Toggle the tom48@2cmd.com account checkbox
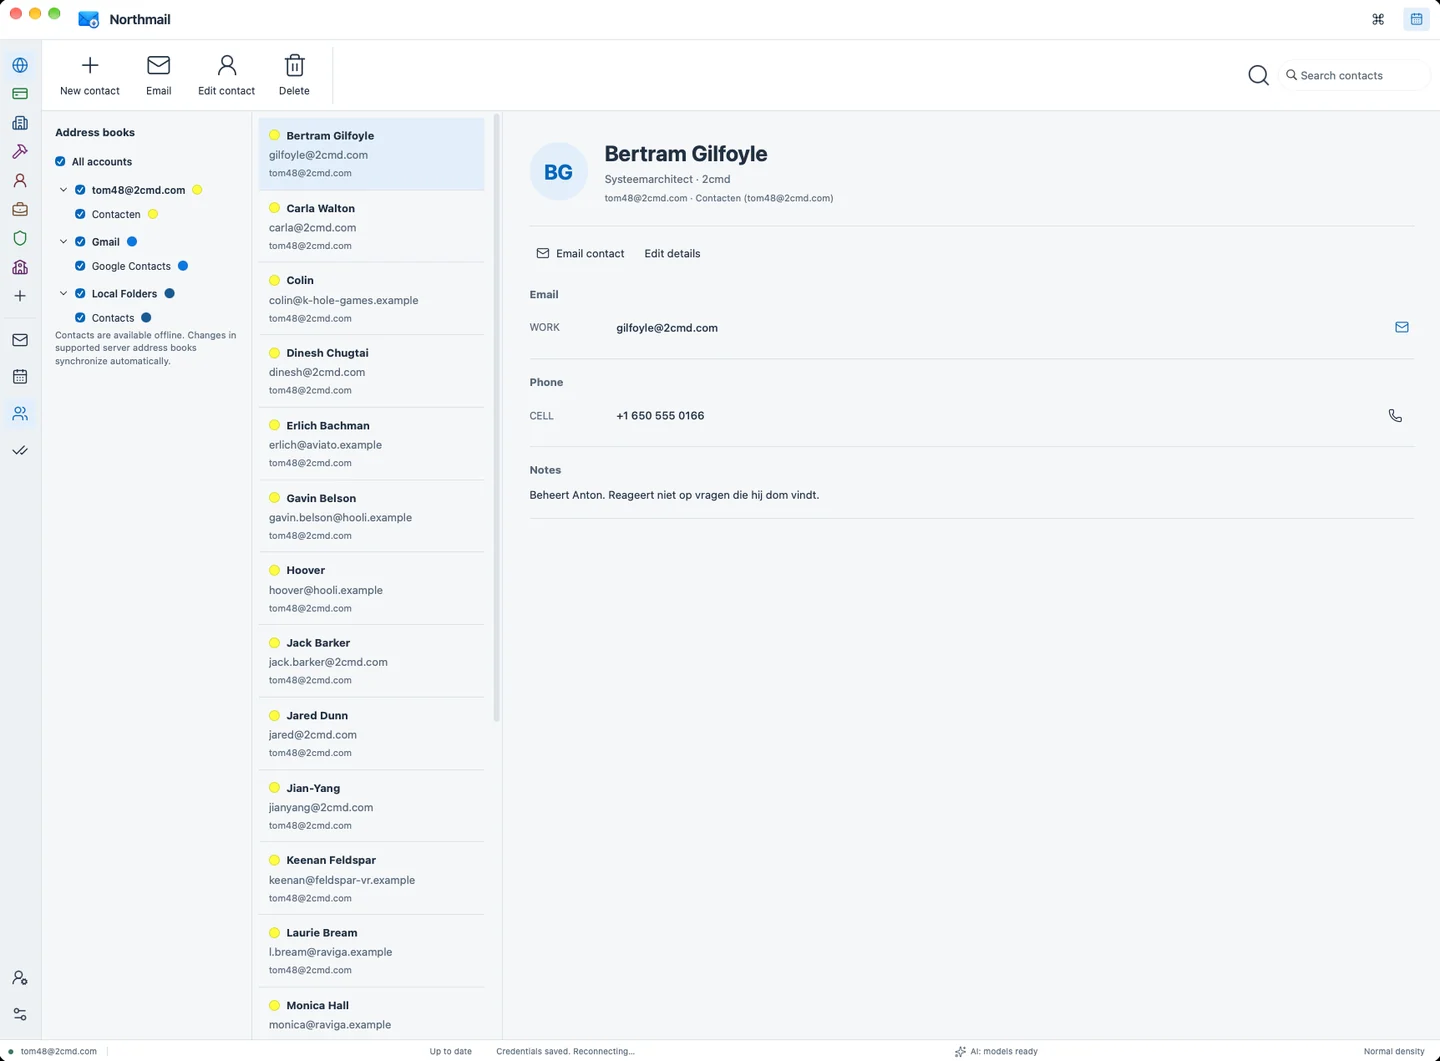The height and width of the screenshot is (1061, 1440). 80,189
